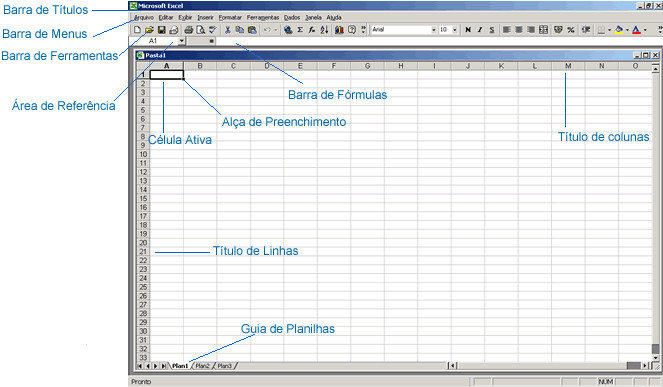Toggle underline formatting (S button)
Screen dimensions: 663x387
pyautogui.click(x=492, y=30)
